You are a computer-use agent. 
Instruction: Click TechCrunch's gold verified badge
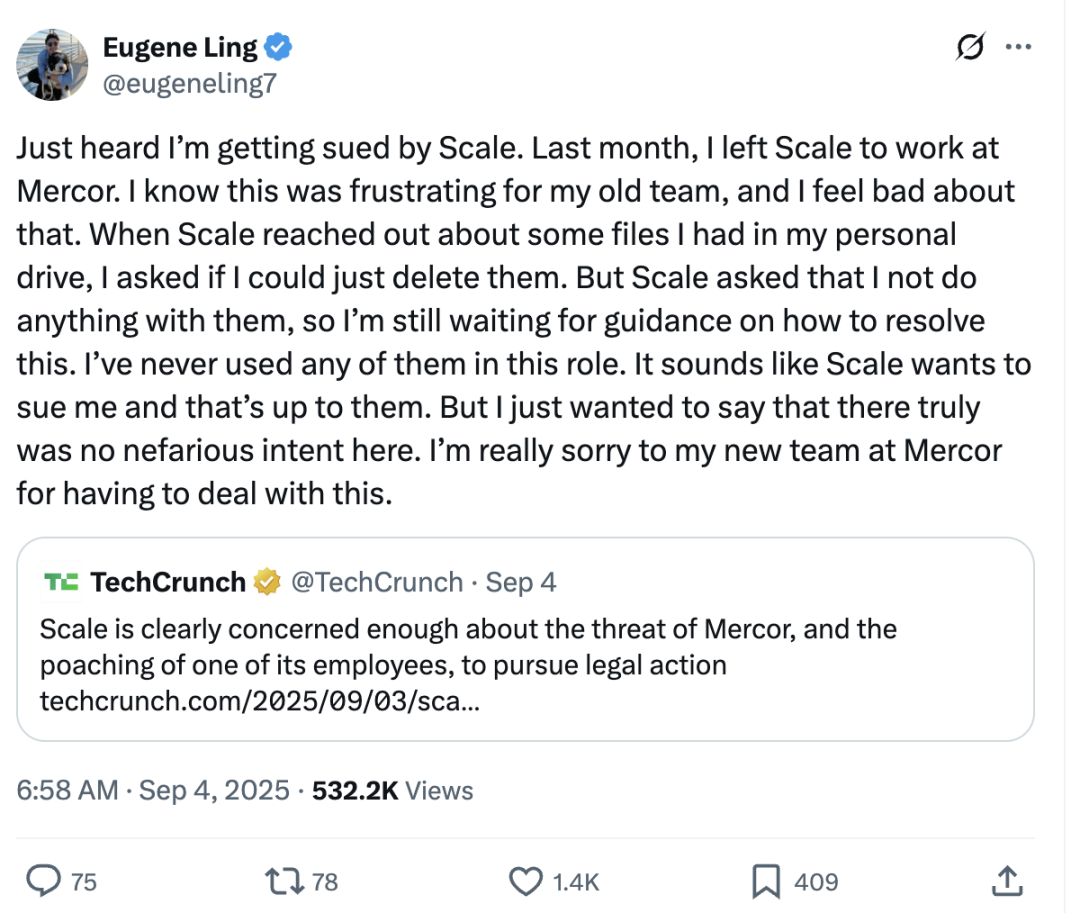[x=266, y=582]
